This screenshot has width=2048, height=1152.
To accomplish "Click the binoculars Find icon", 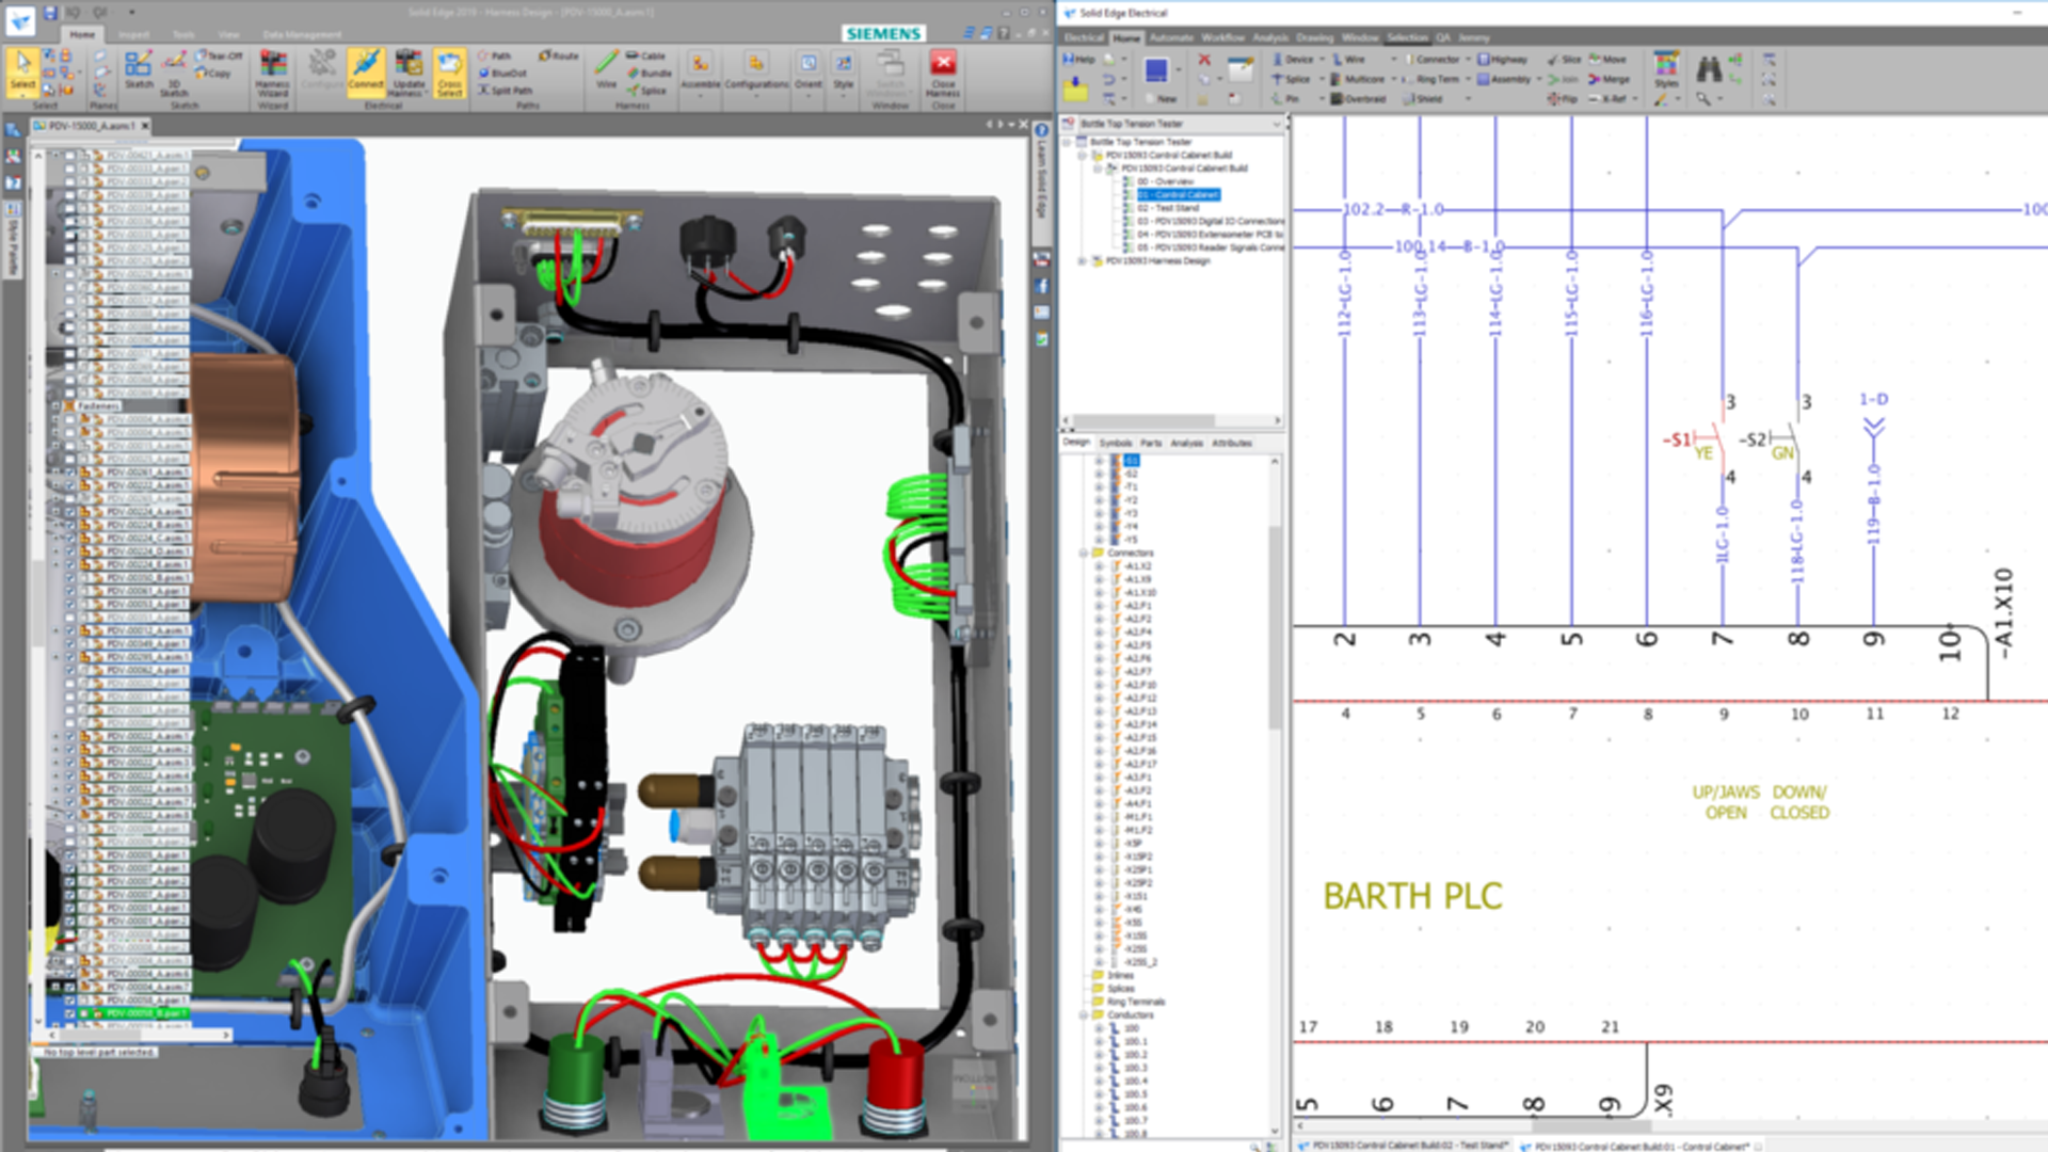I will tap(1709, 69).
